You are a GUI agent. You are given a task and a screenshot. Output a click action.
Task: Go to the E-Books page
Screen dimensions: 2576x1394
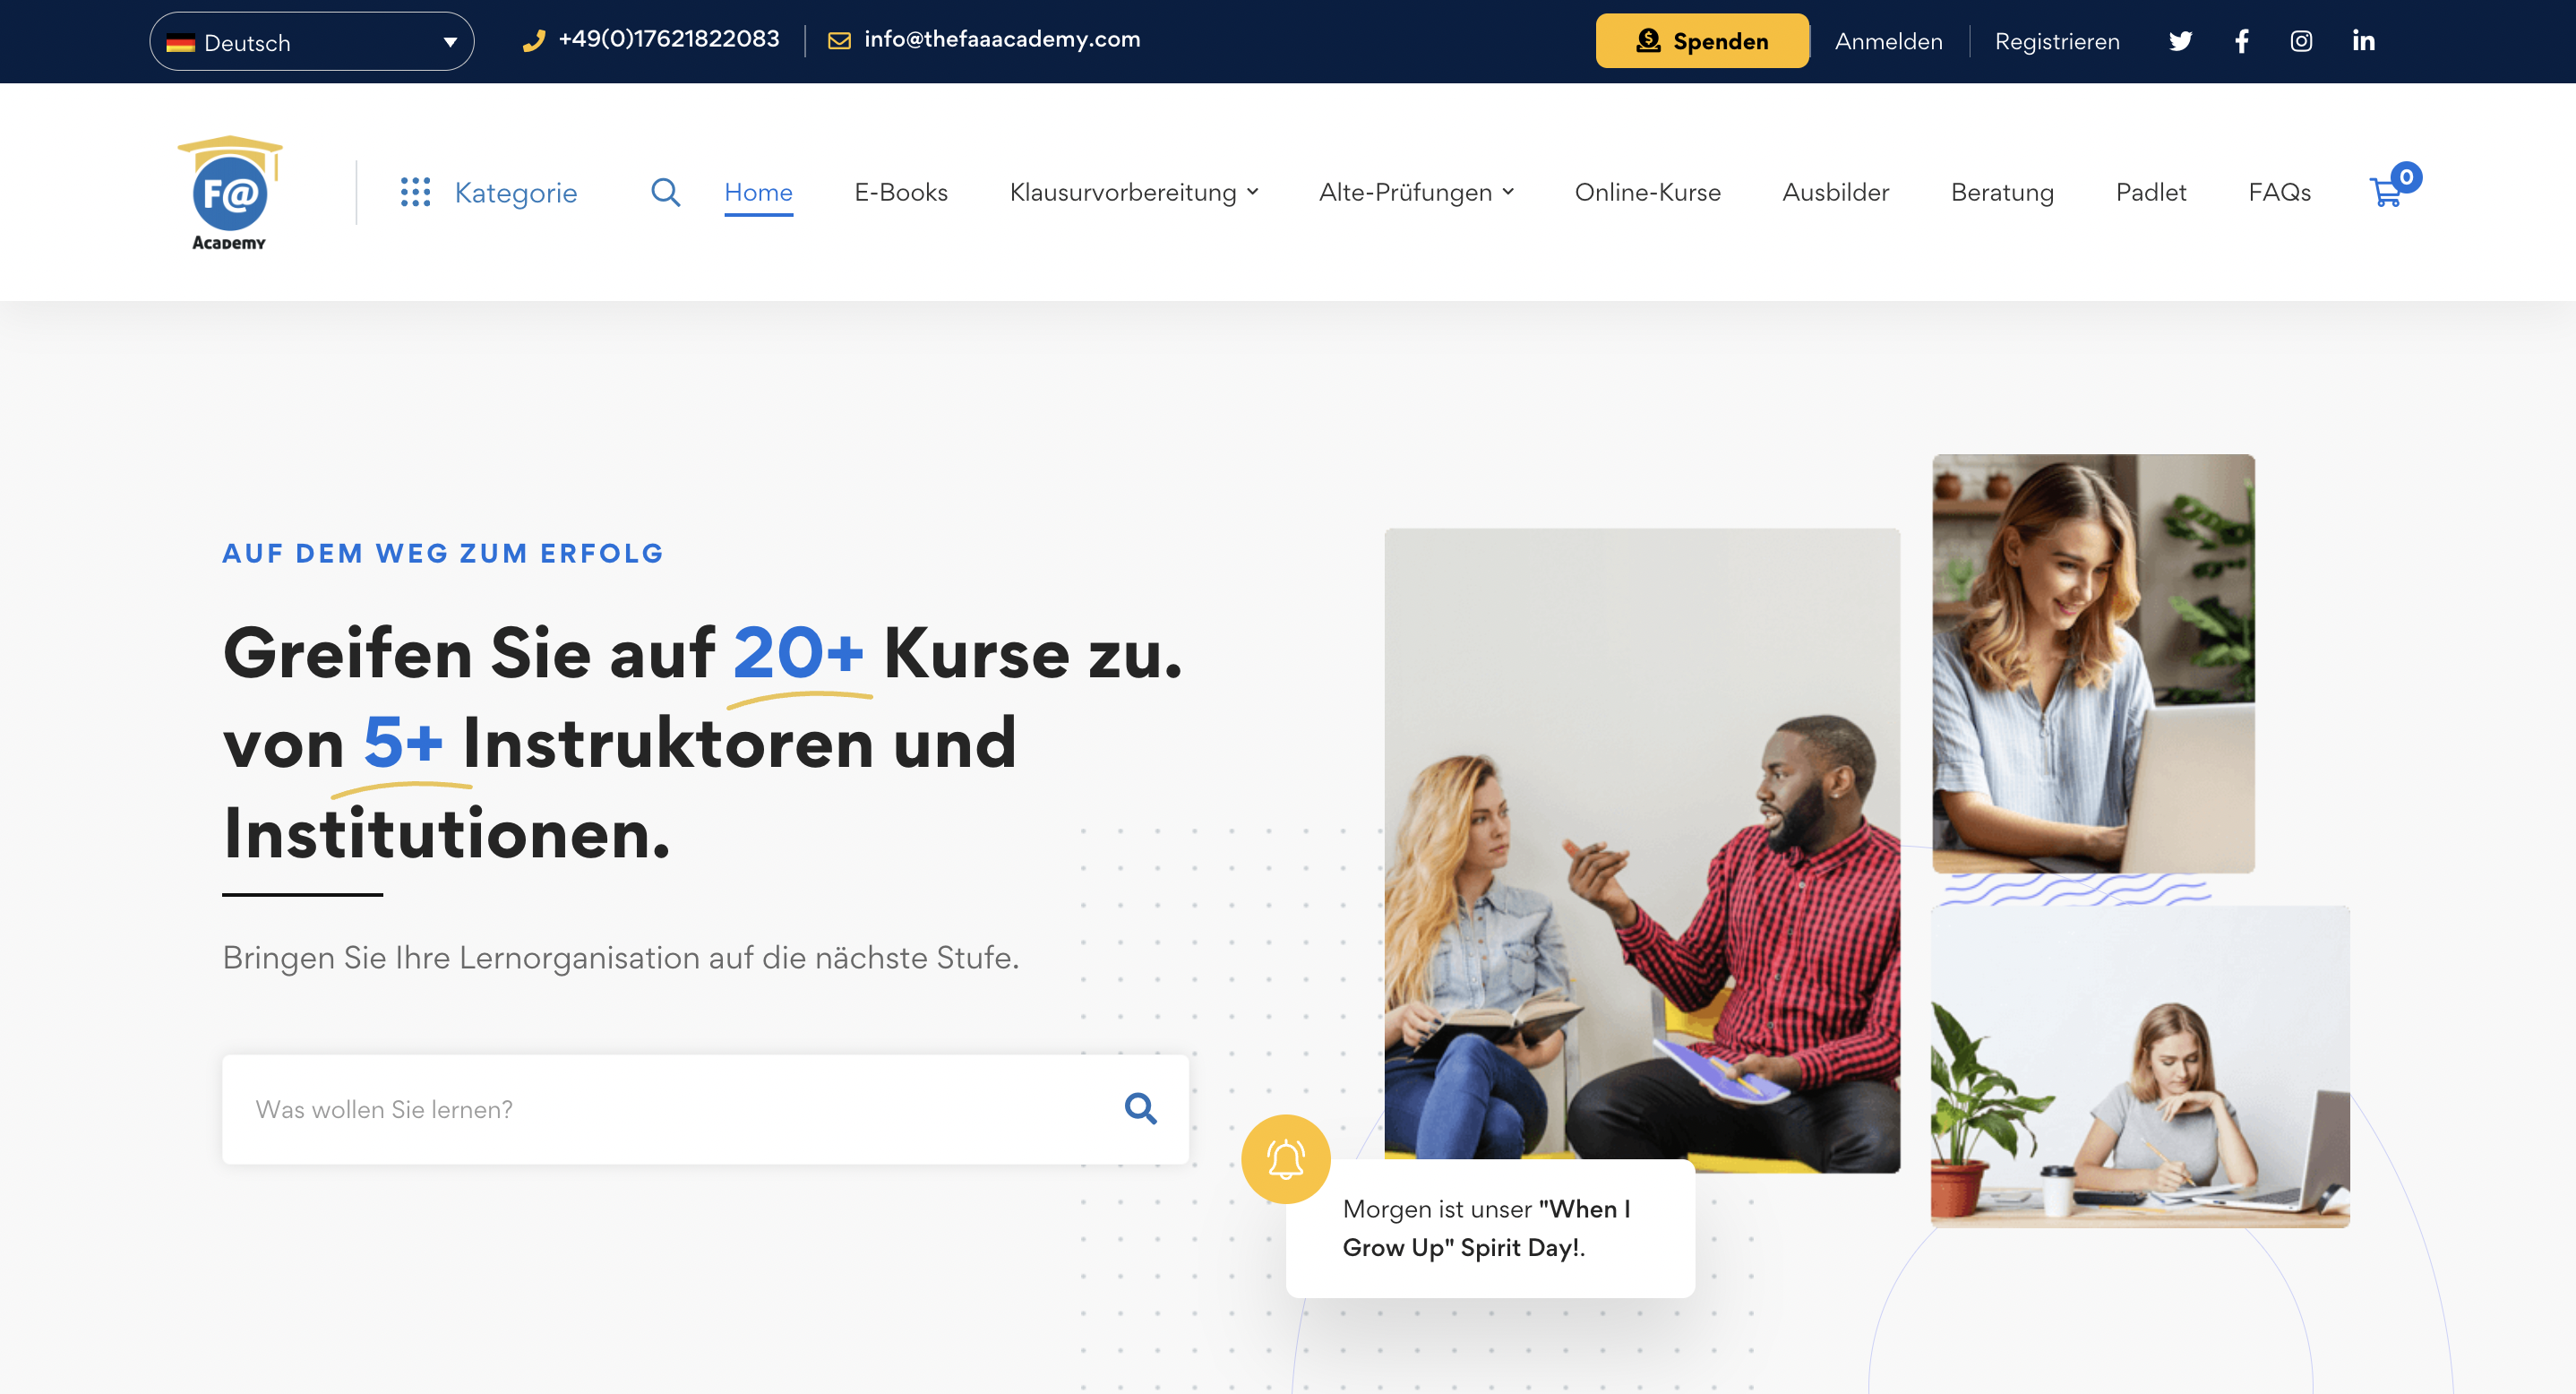[900, 192]
